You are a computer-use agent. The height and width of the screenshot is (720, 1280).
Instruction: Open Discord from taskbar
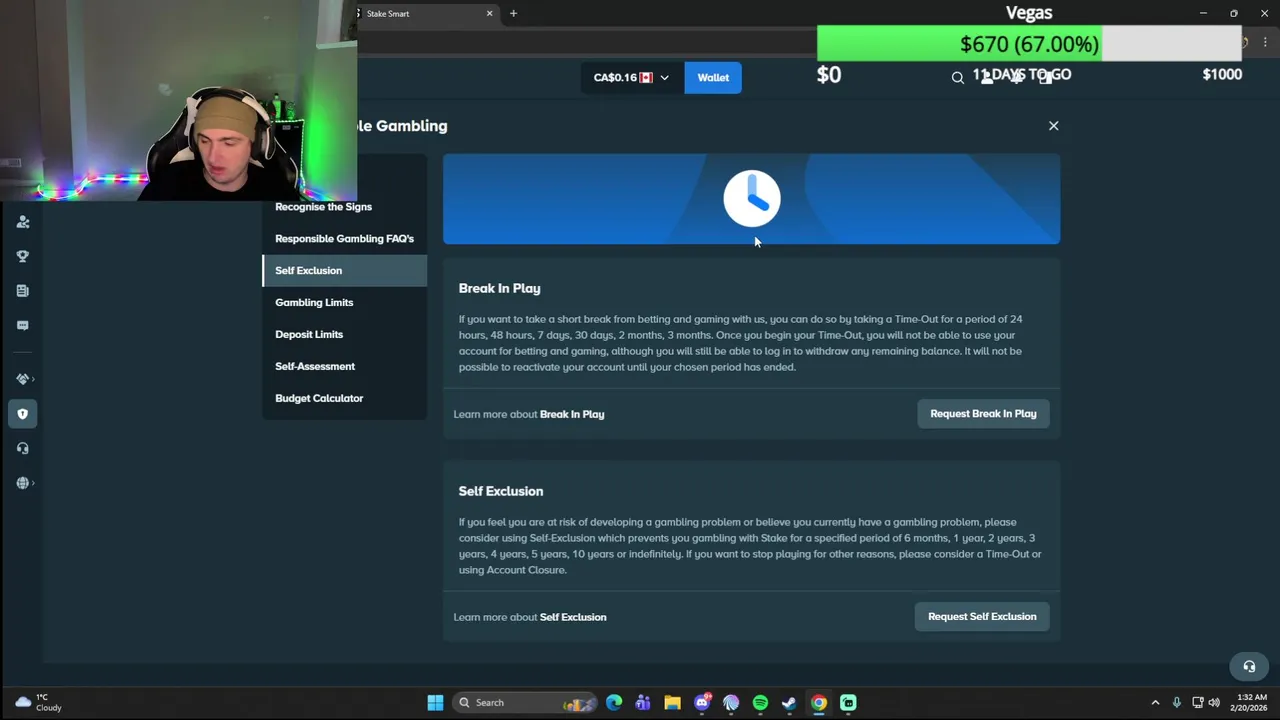pos(702,703)
